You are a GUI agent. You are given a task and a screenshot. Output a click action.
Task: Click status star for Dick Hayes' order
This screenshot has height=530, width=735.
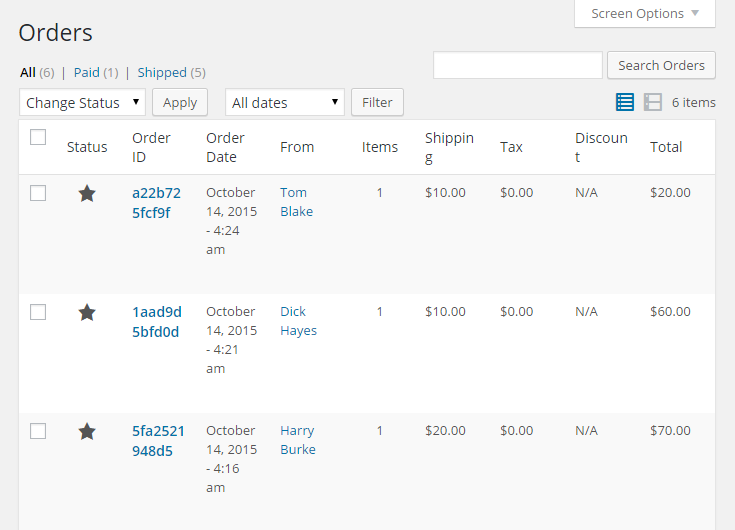pos(87,312)
